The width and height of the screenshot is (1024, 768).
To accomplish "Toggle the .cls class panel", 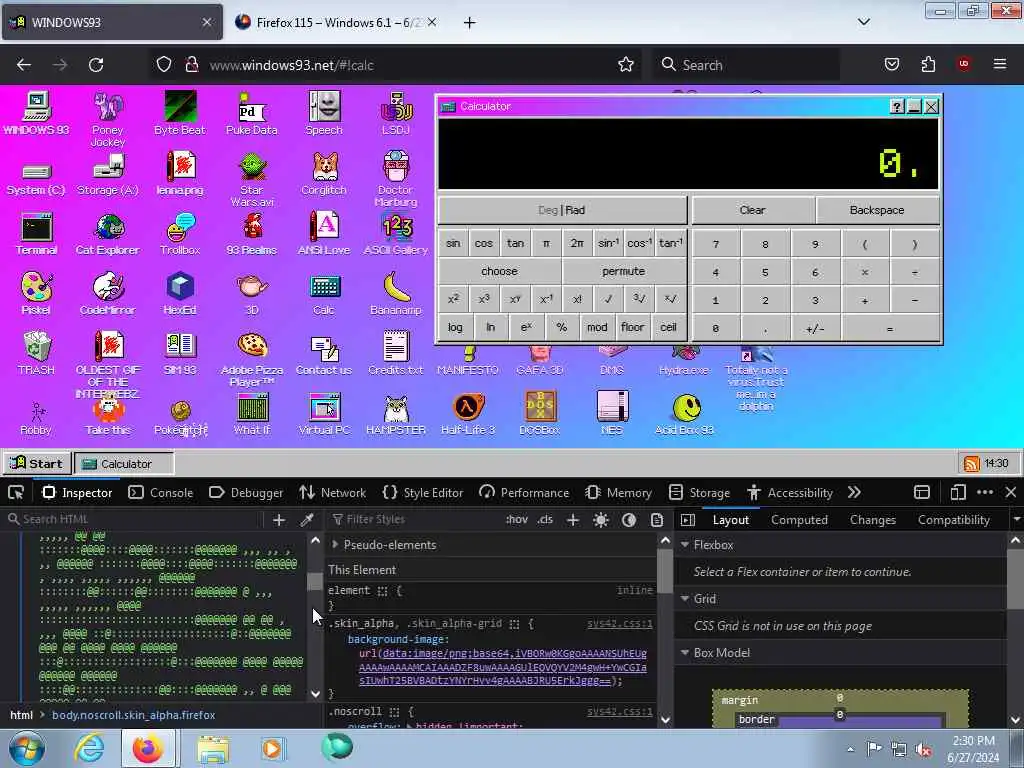I will [x=545, y=520].
